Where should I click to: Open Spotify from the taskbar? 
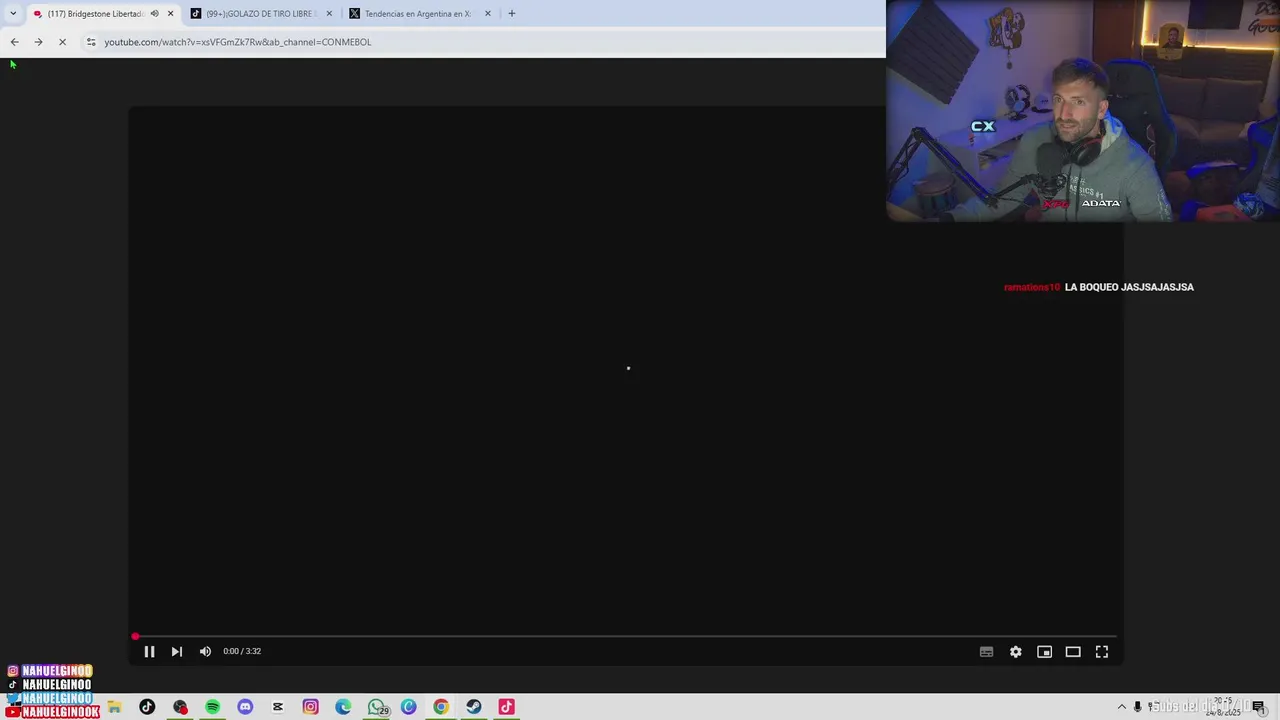(213, 707)
